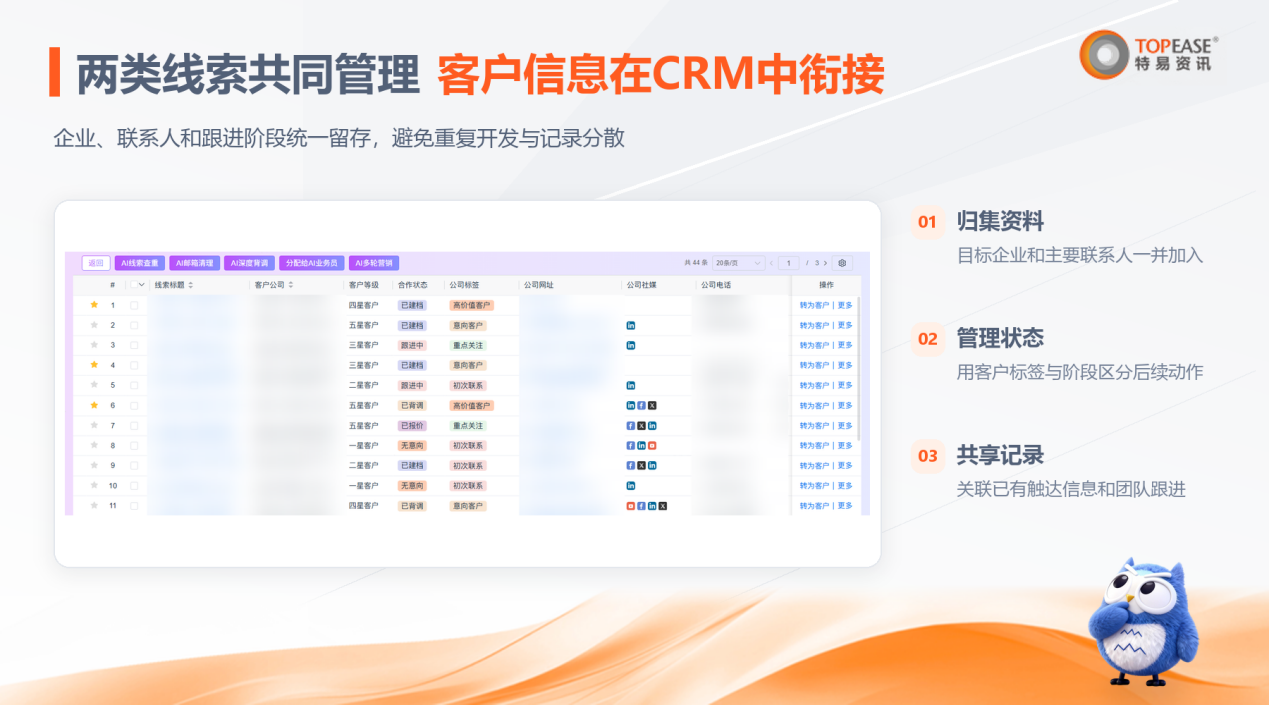1269x705 pixels.
Task: Run the AI线索查重 action
Action: point(140,263)
